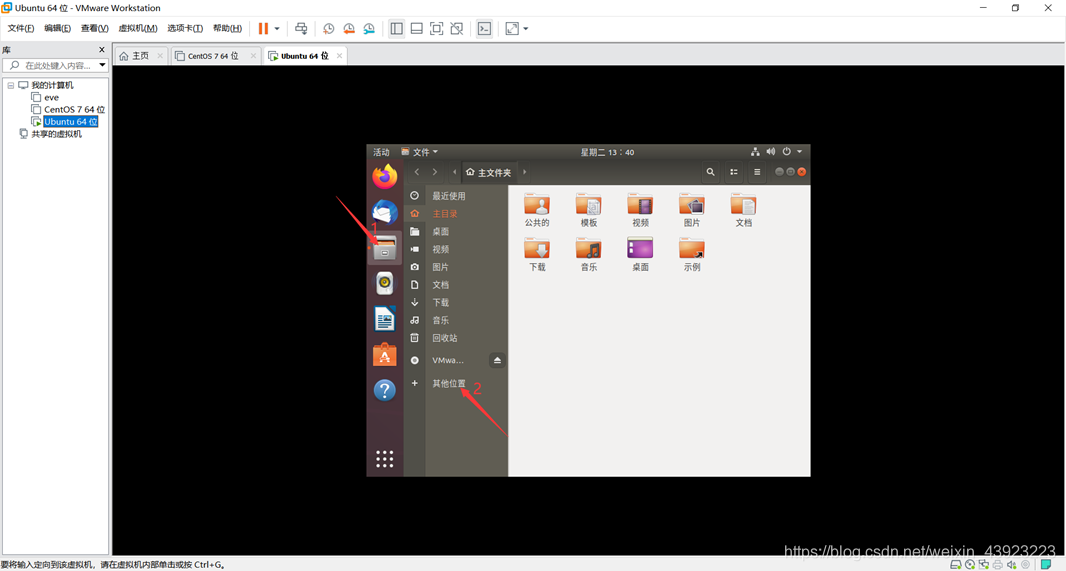The height and width of the screenshot is (571, 1066).
Task: Collapse the 我的计算机 tree node
Action: pos(11,86)
